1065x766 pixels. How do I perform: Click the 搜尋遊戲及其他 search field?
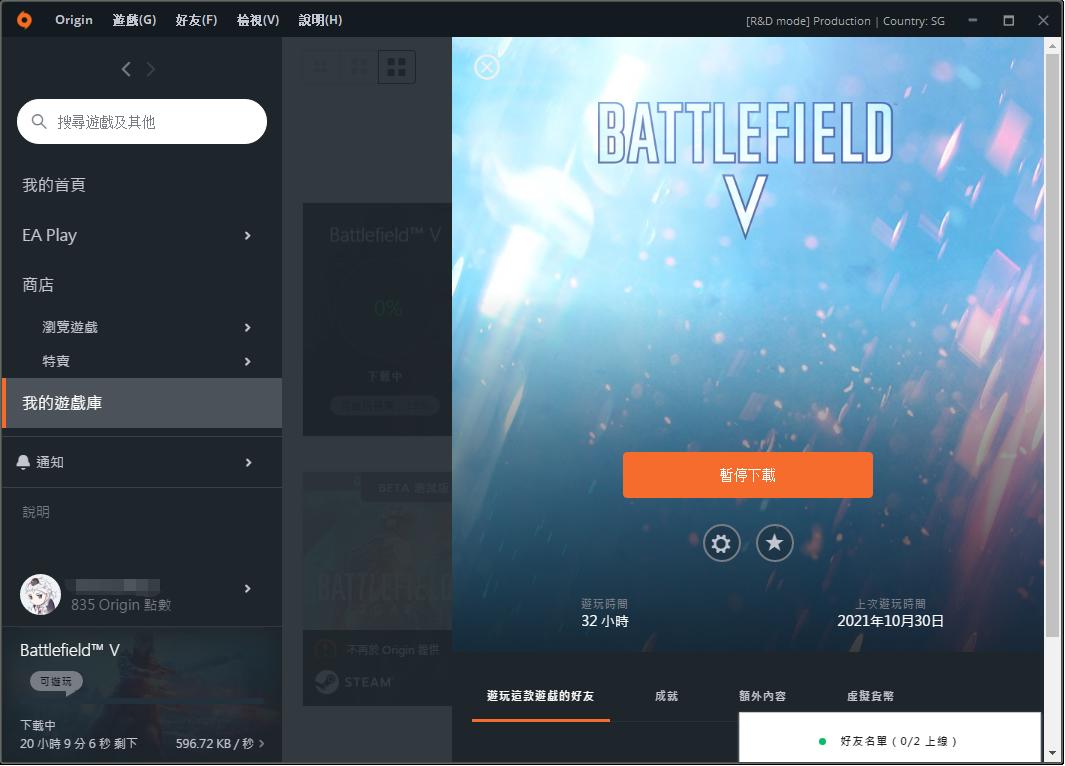(x=142, y=122)
